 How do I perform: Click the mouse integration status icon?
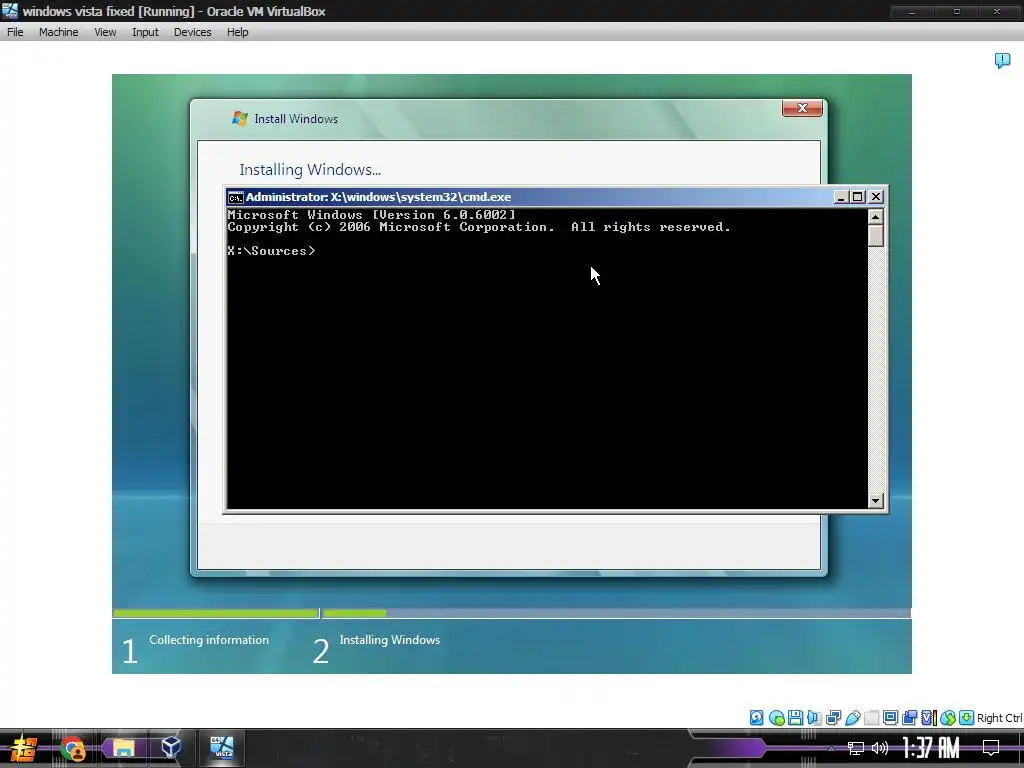948,718
